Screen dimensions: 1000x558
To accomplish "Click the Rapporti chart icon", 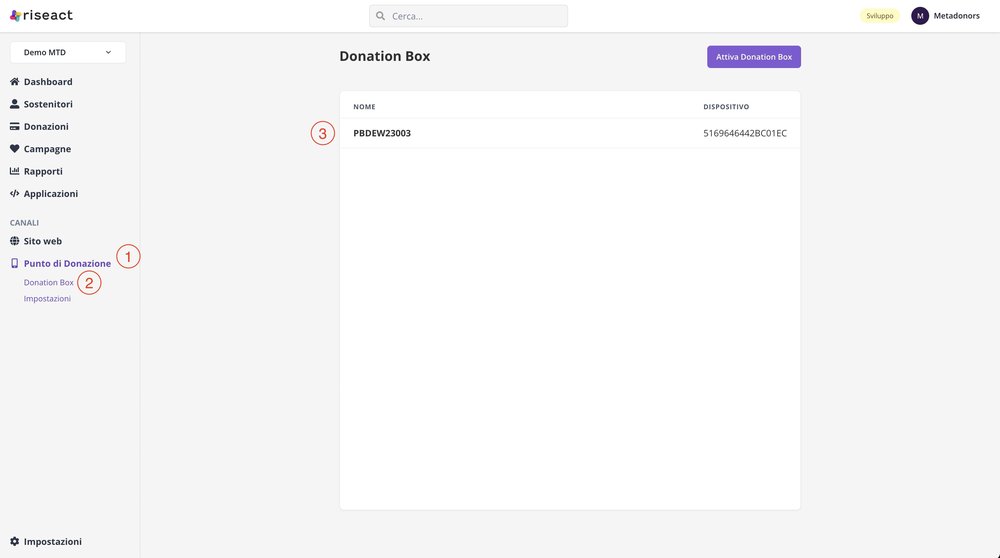I will click(14, 171).
